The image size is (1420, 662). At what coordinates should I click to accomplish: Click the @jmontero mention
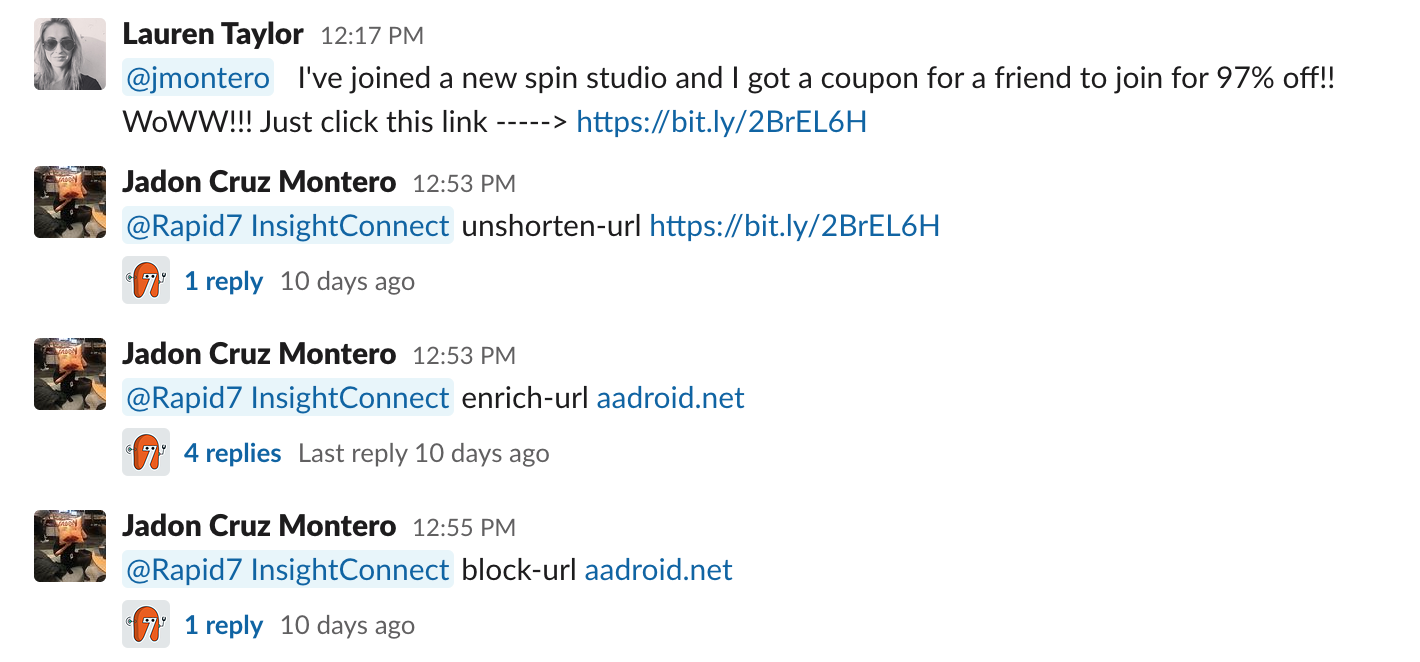click(198, 78)
